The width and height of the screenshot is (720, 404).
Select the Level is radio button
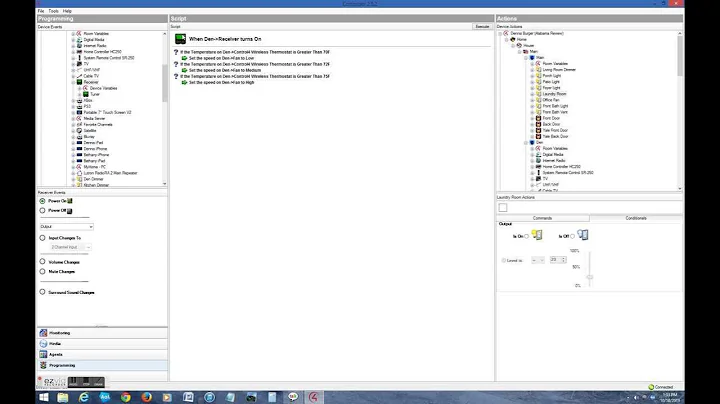[504, 260]
